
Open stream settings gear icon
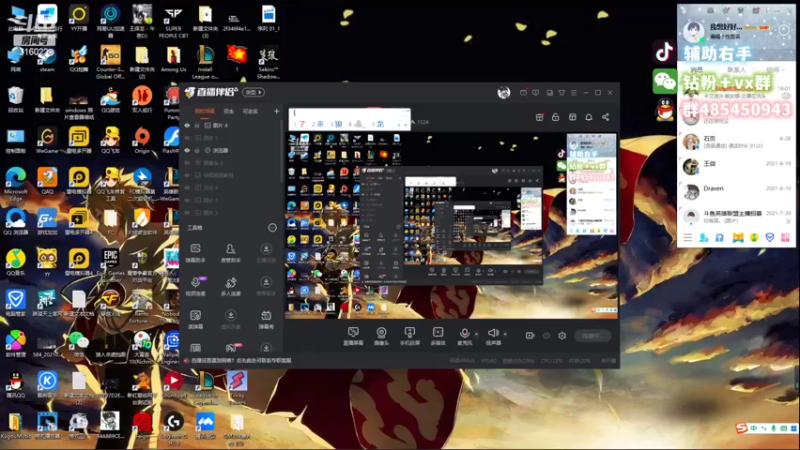(x=562, y=336)
